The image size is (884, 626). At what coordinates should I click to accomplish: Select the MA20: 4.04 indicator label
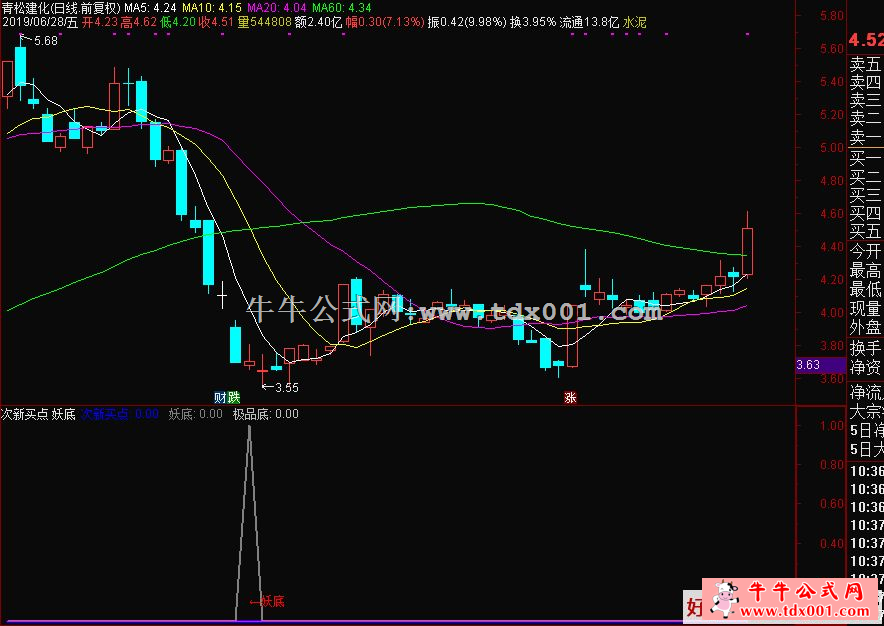pos(278,8)
